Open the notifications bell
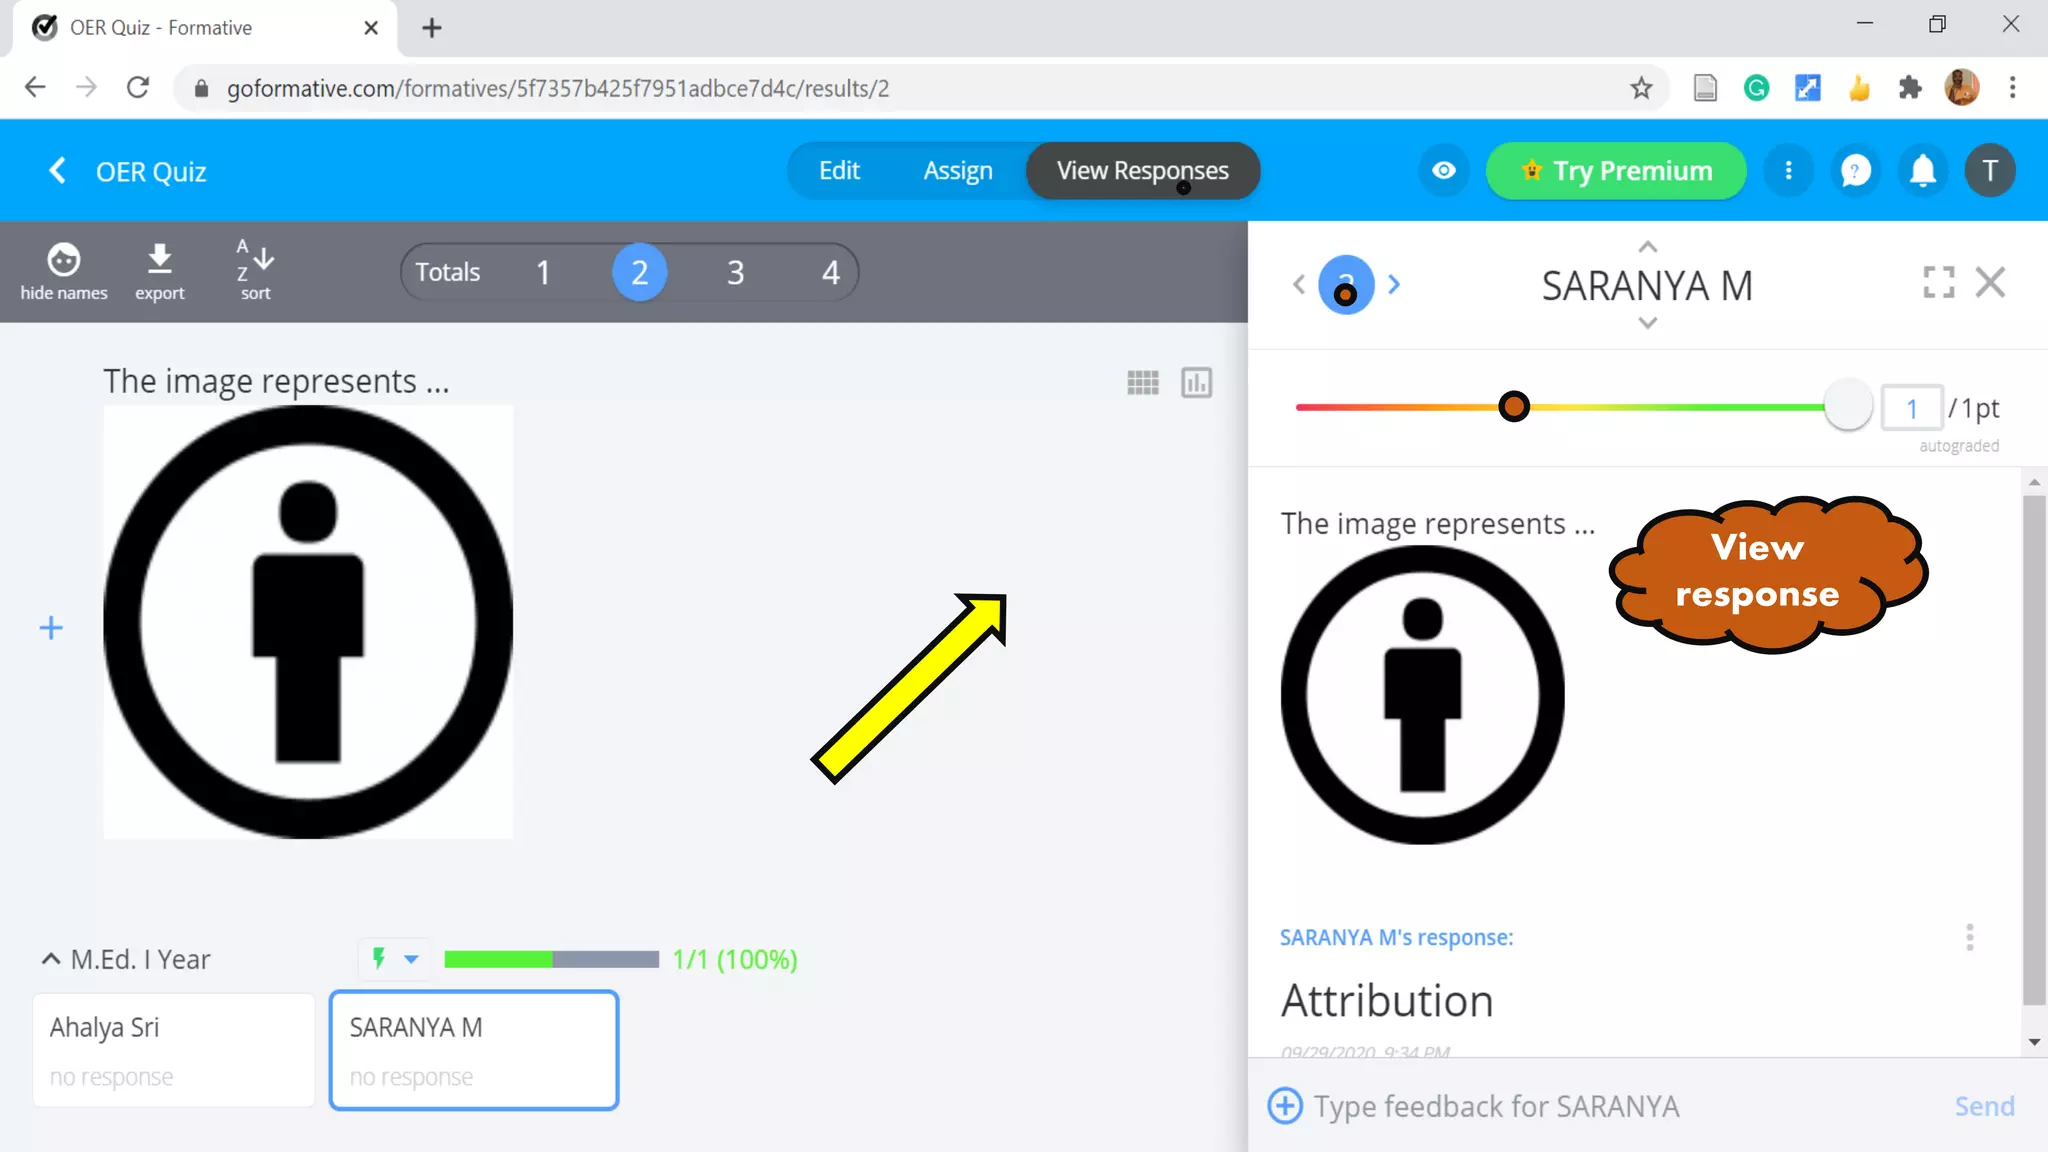The image size is (2048, 1152). 1922,171
